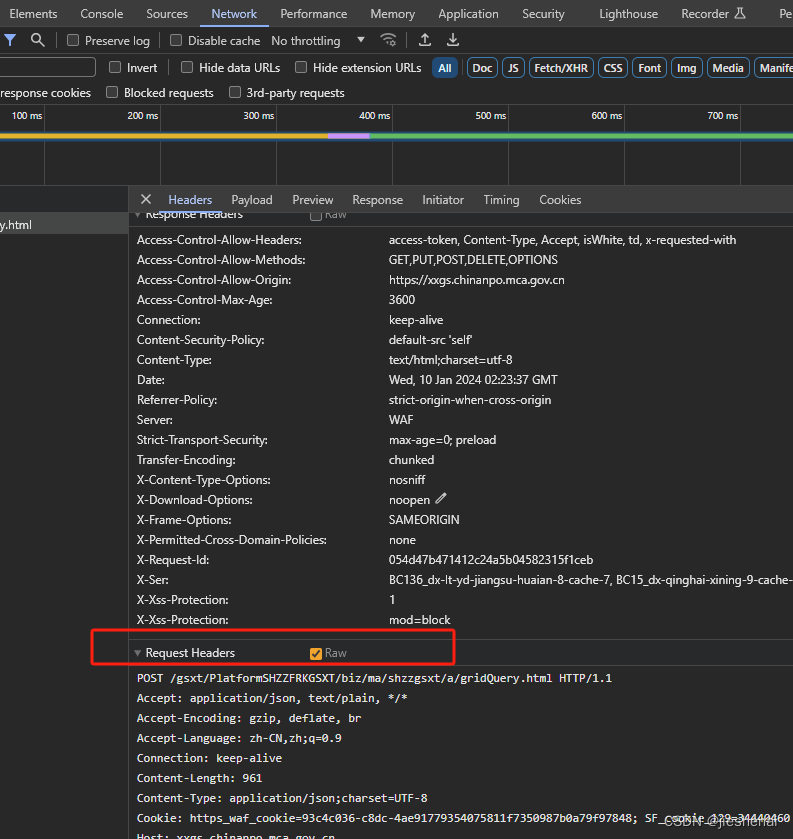Click the POST gridQuery.html request line
The width and height of the screenshot is (793, 839).
pos(374,678)
